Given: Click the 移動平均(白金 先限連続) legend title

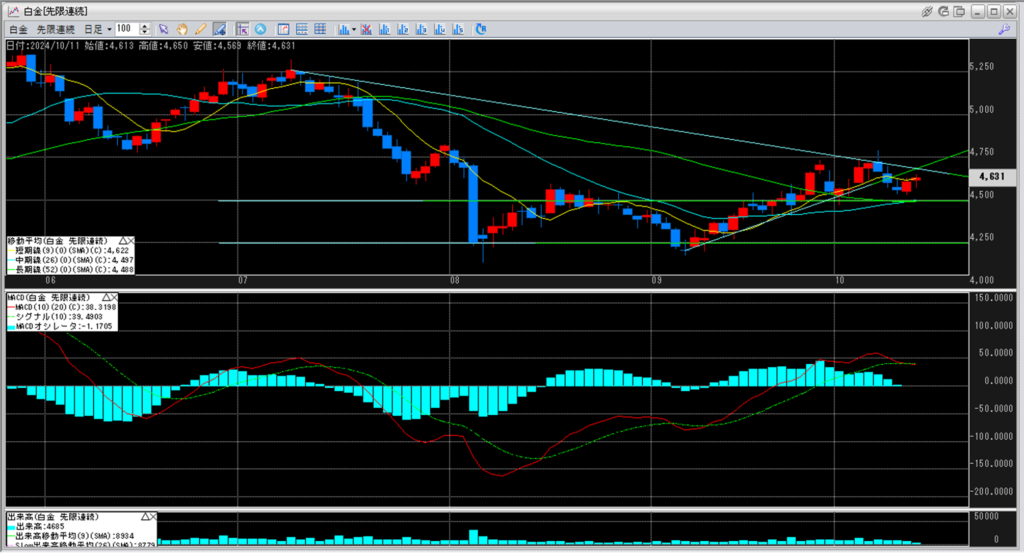Looking at the screenshot, I should 57,241.
